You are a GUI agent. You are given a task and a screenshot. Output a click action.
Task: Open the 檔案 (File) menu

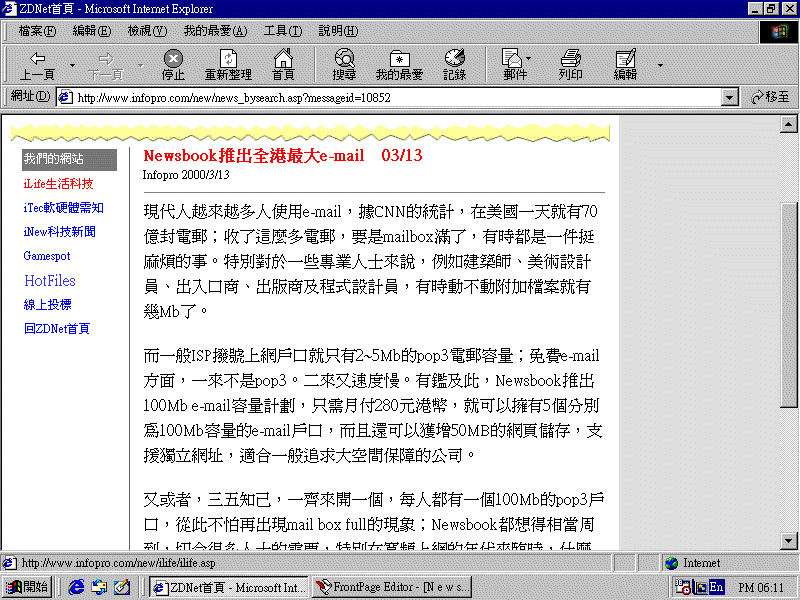[37, 31]
